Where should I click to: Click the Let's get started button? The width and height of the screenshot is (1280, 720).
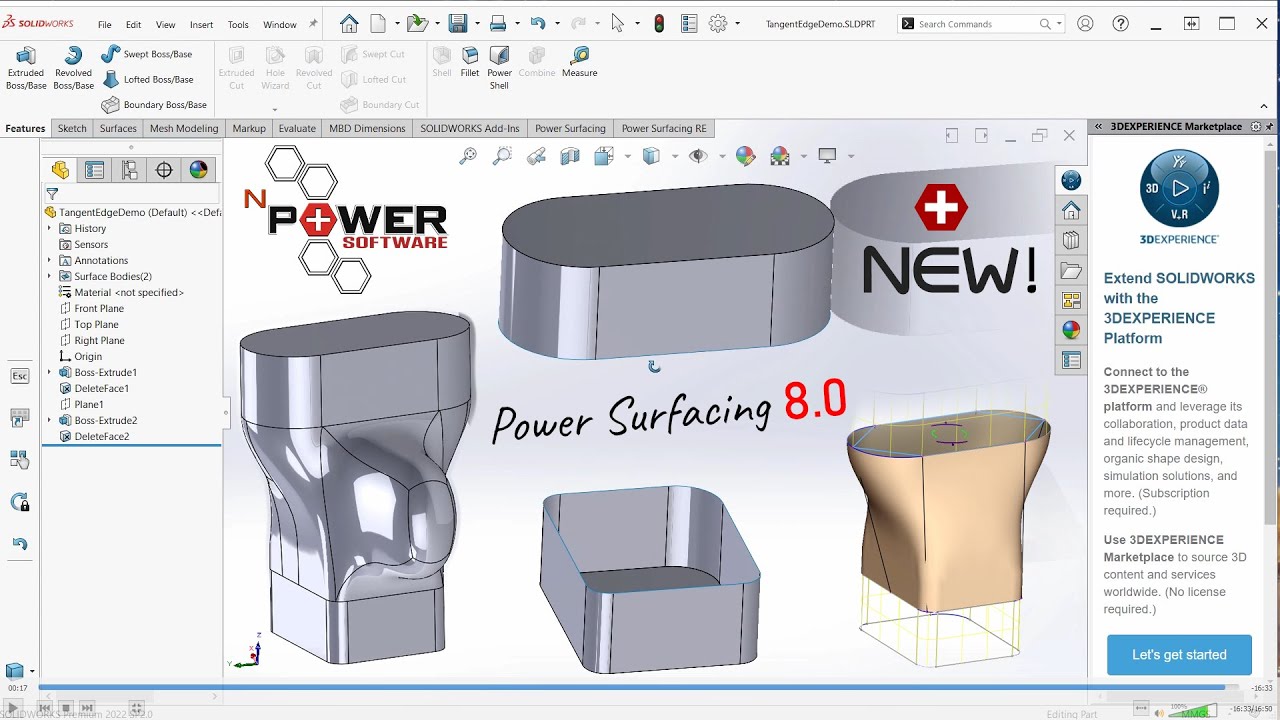1179,655
